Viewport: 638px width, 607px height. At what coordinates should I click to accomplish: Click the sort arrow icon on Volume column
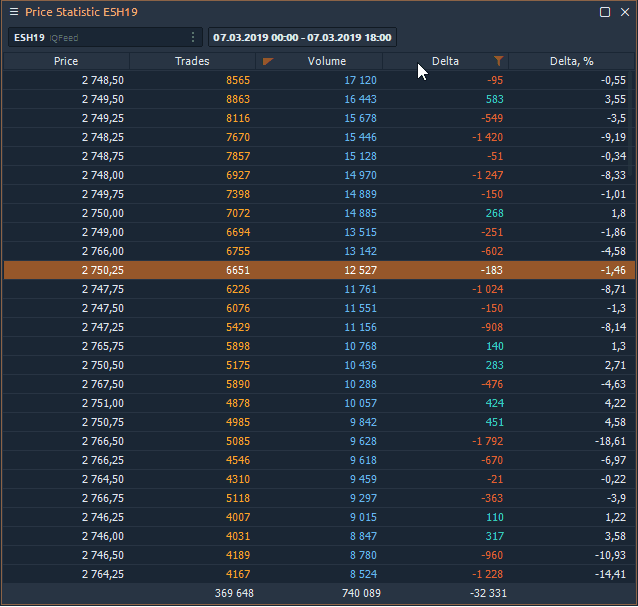tap(267, 62)
